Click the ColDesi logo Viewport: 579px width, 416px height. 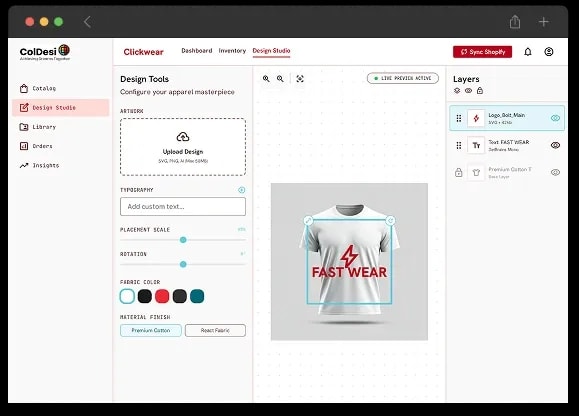click(x=45, y=52)
